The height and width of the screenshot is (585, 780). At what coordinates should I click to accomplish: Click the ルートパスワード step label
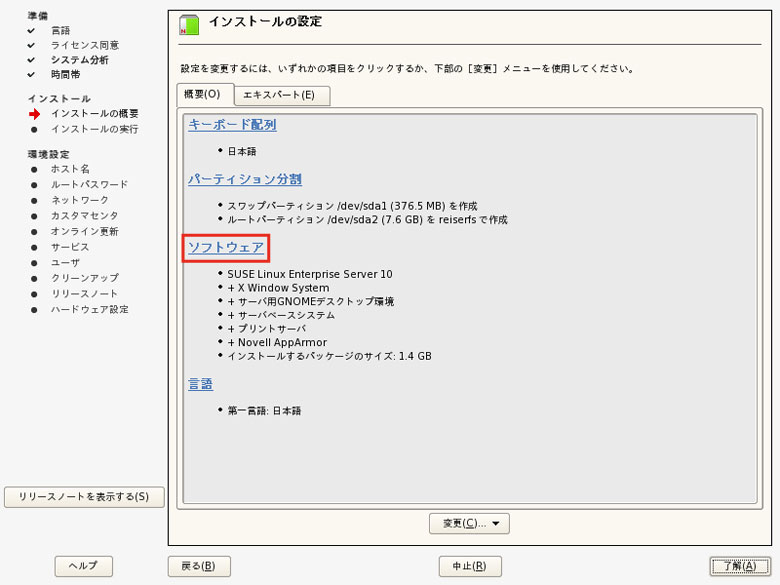(x=90, y=185)
